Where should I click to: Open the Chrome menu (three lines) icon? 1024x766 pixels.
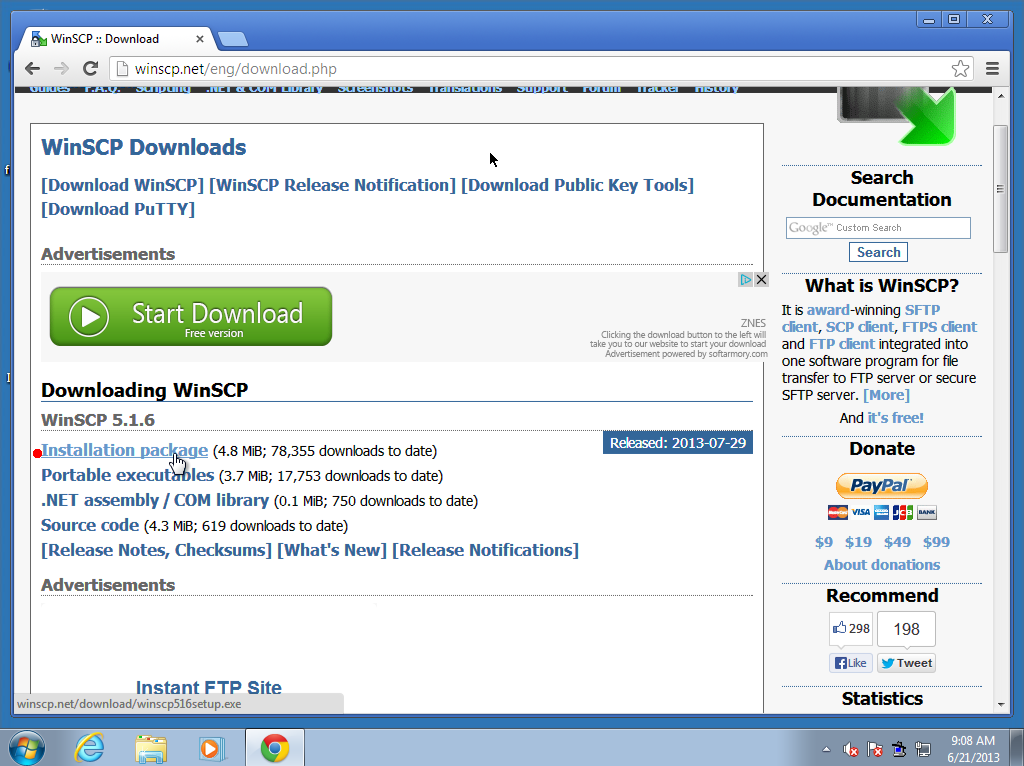coord(992,69)
